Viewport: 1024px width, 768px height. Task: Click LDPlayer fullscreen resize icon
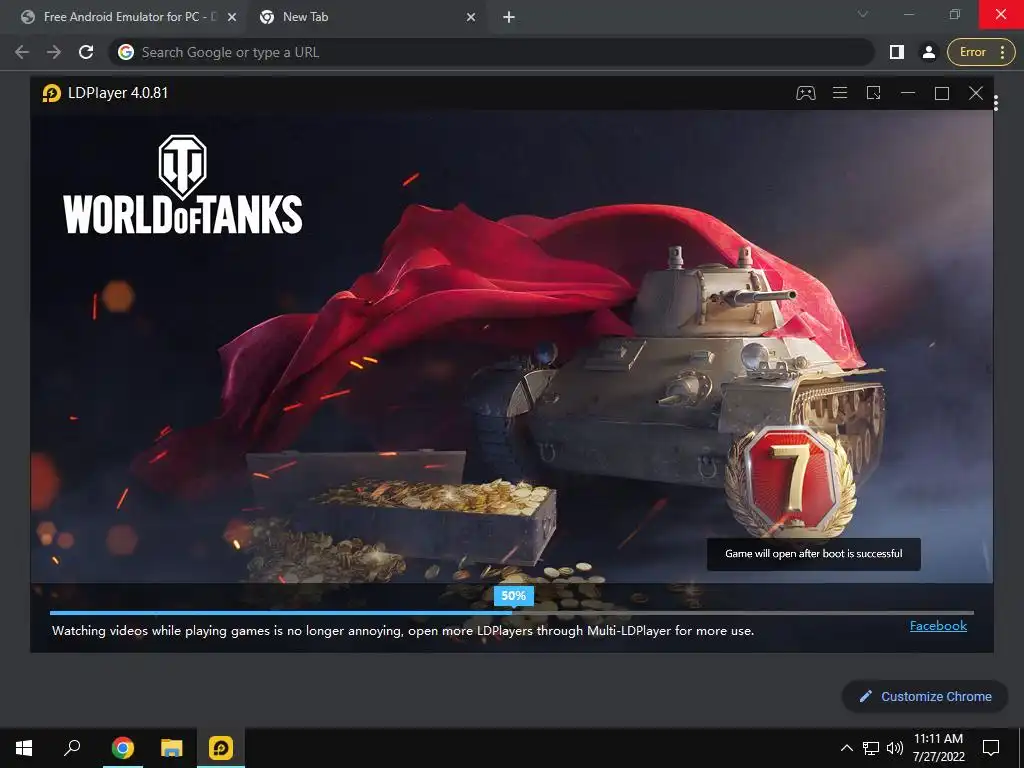[x=874, y=93]
